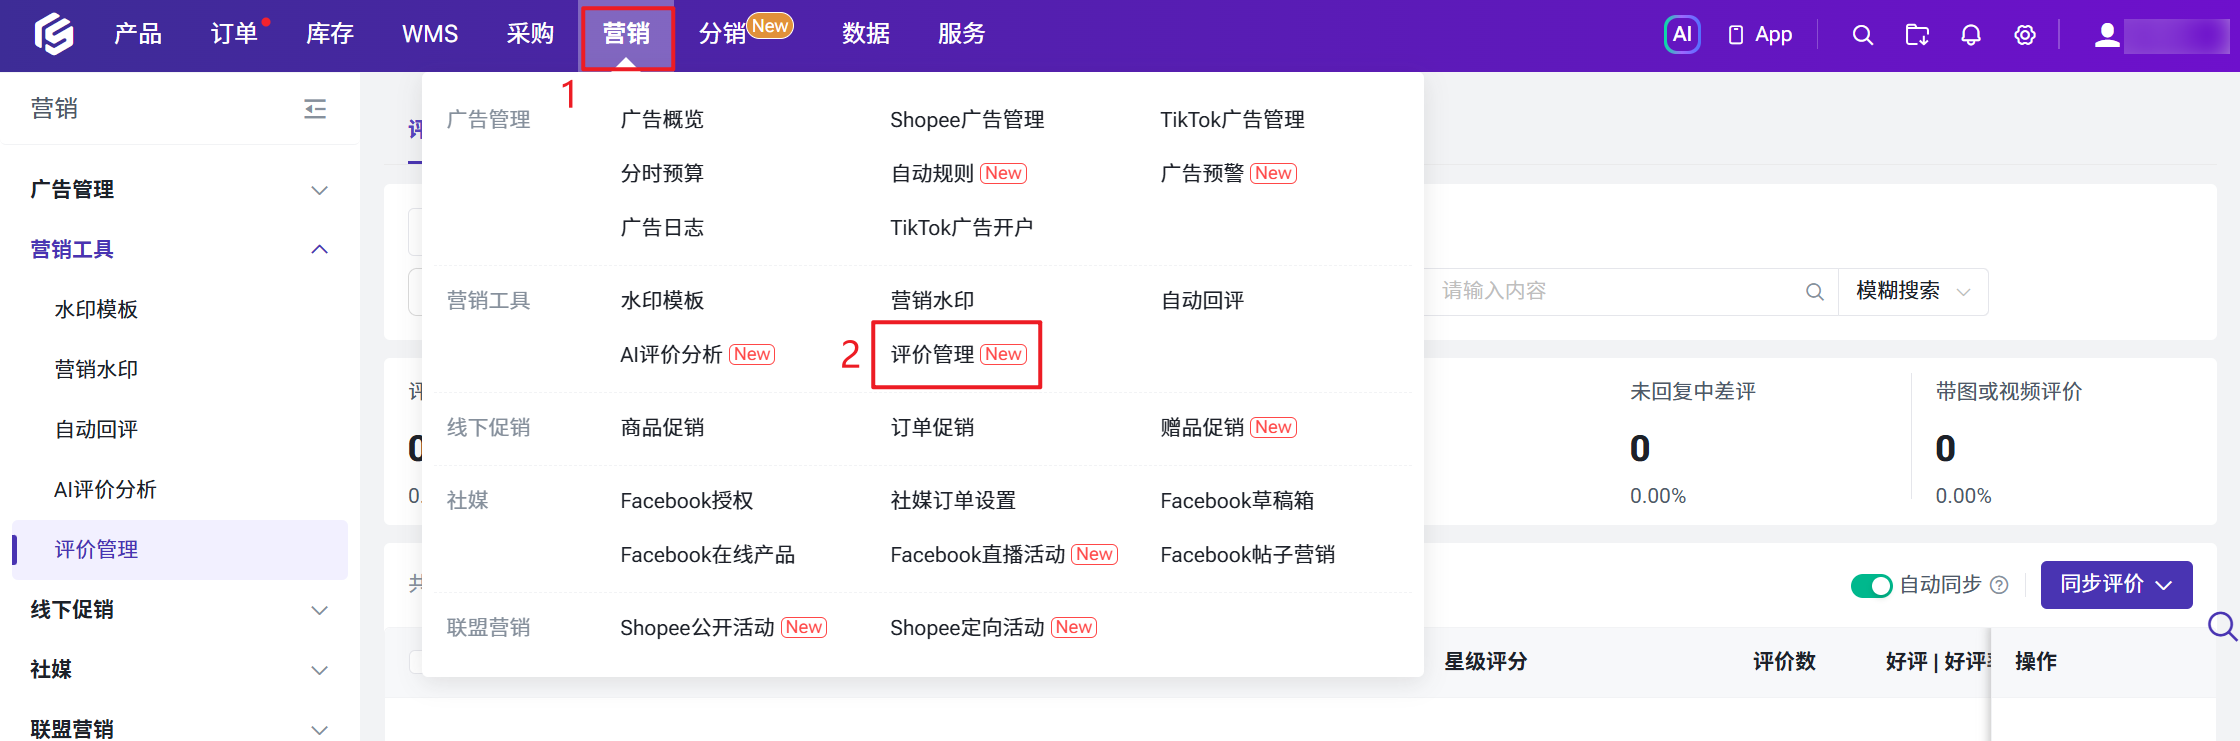Go to 订单促销 in the menu
Viewport: 2240px width, 741px height.
(x=932, y=428)
